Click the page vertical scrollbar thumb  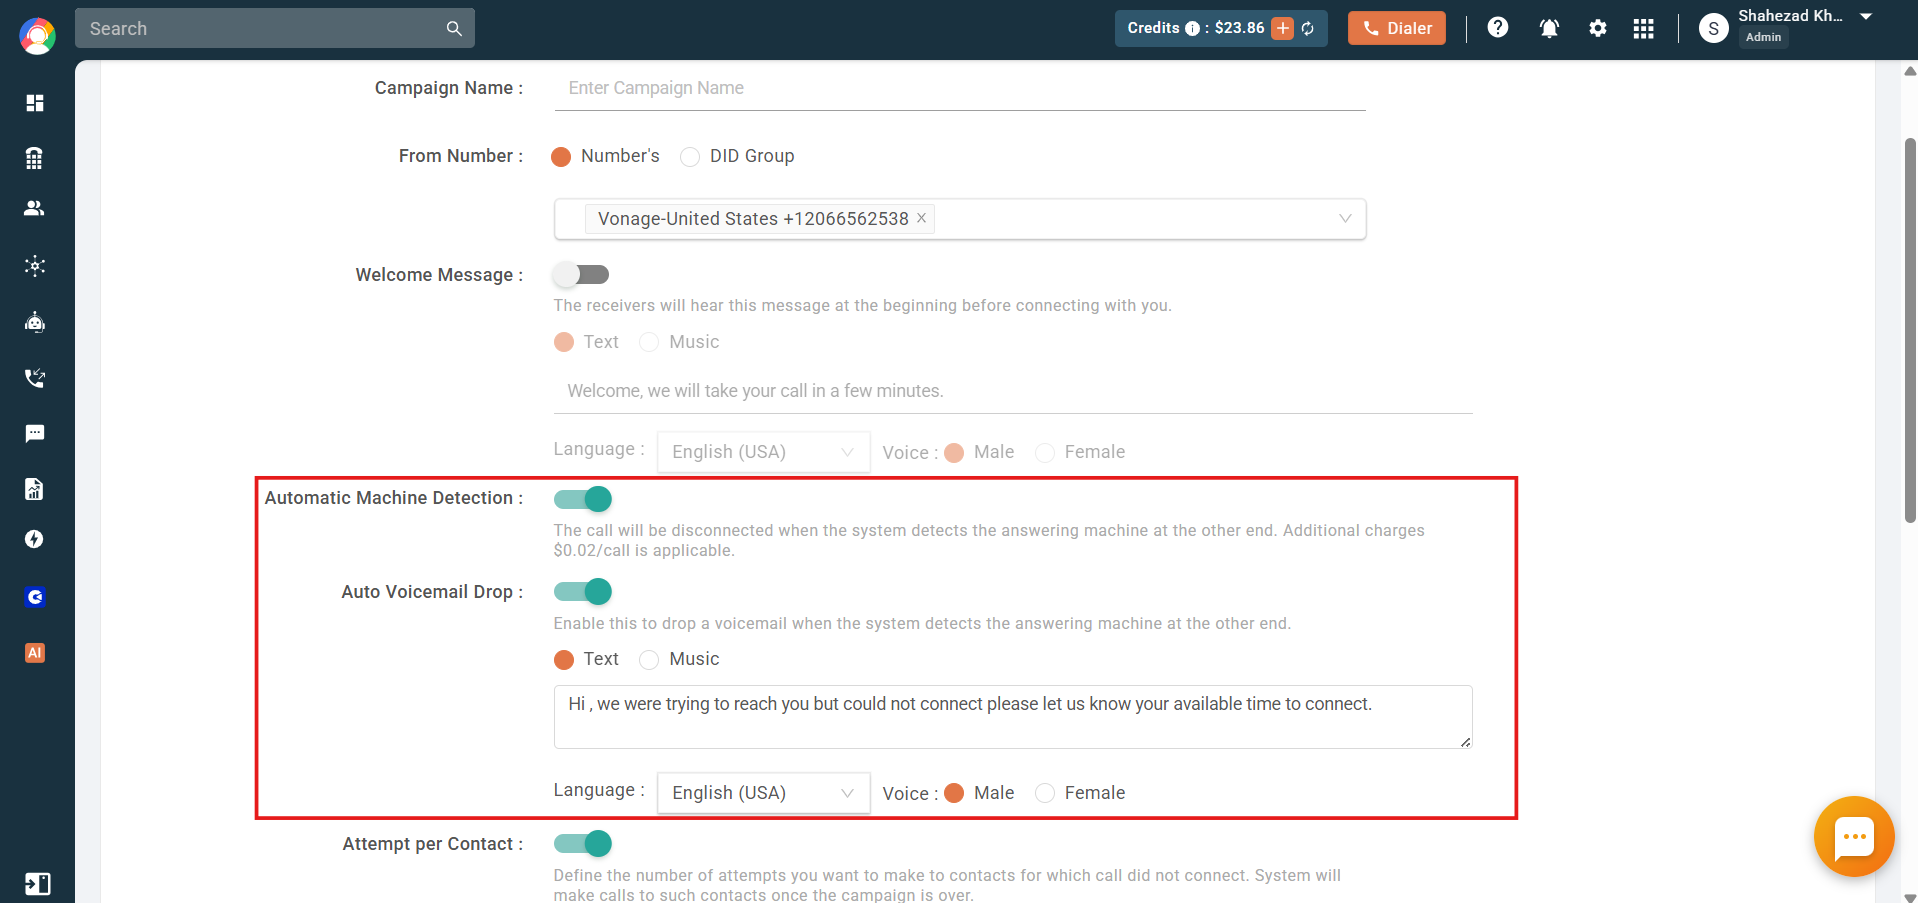(x=1910, y=330)
